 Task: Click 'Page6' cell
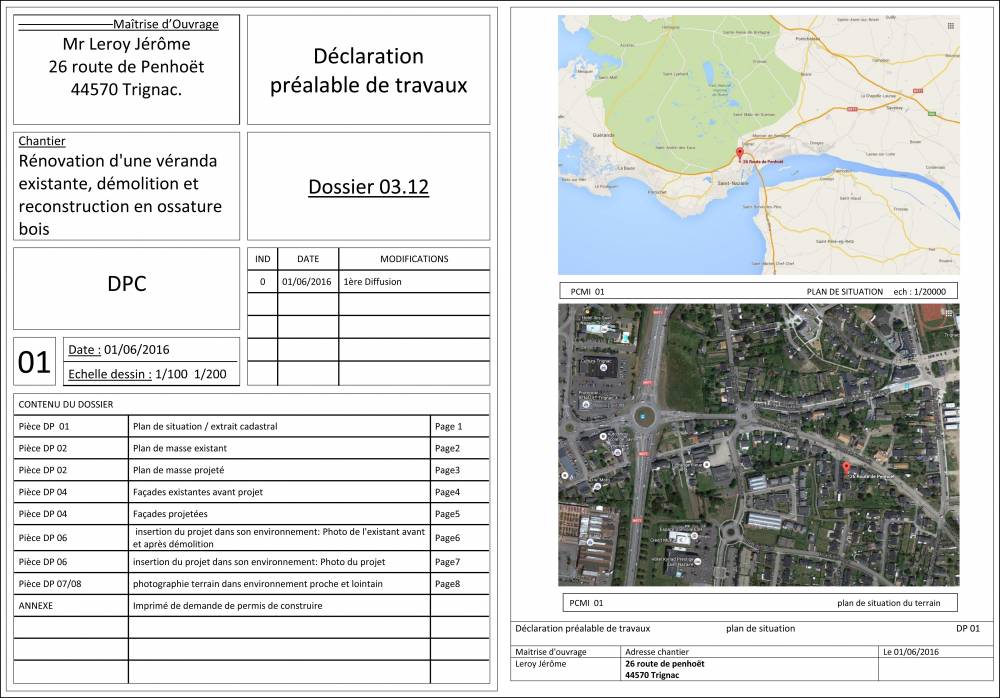(447, 538)
